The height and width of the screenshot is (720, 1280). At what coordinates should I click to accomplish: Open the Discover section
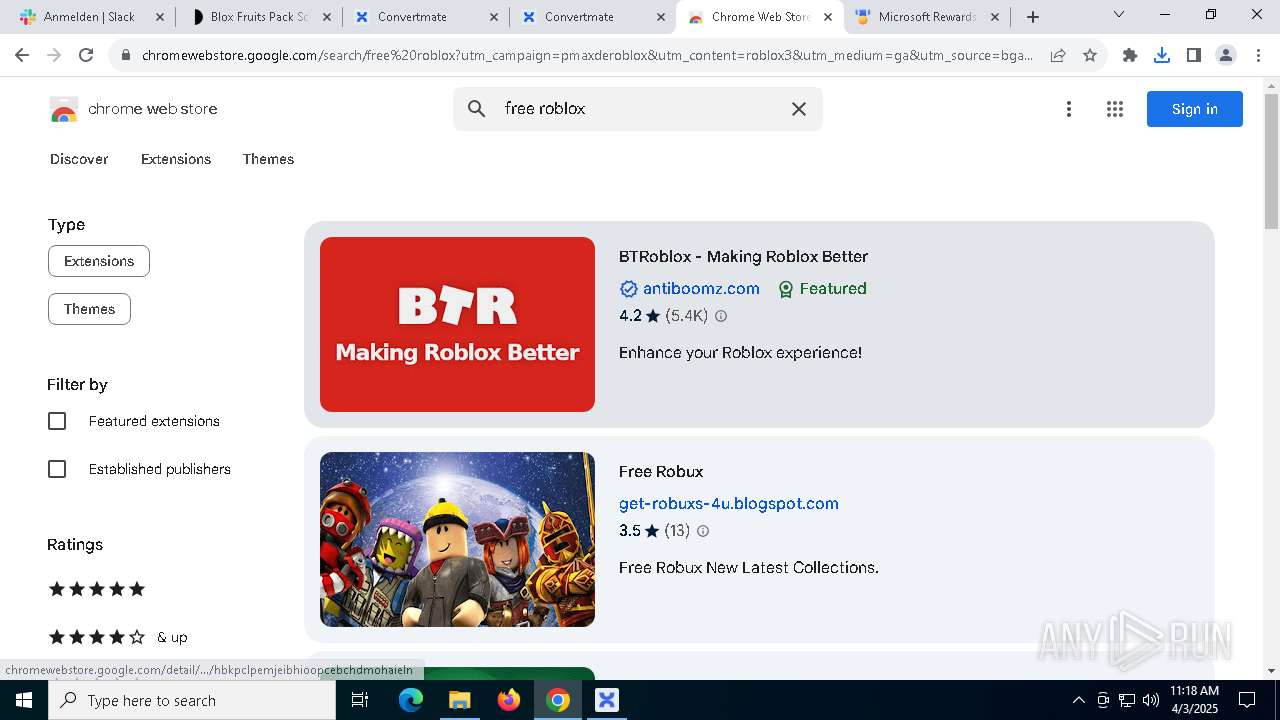tap(79, 159)
